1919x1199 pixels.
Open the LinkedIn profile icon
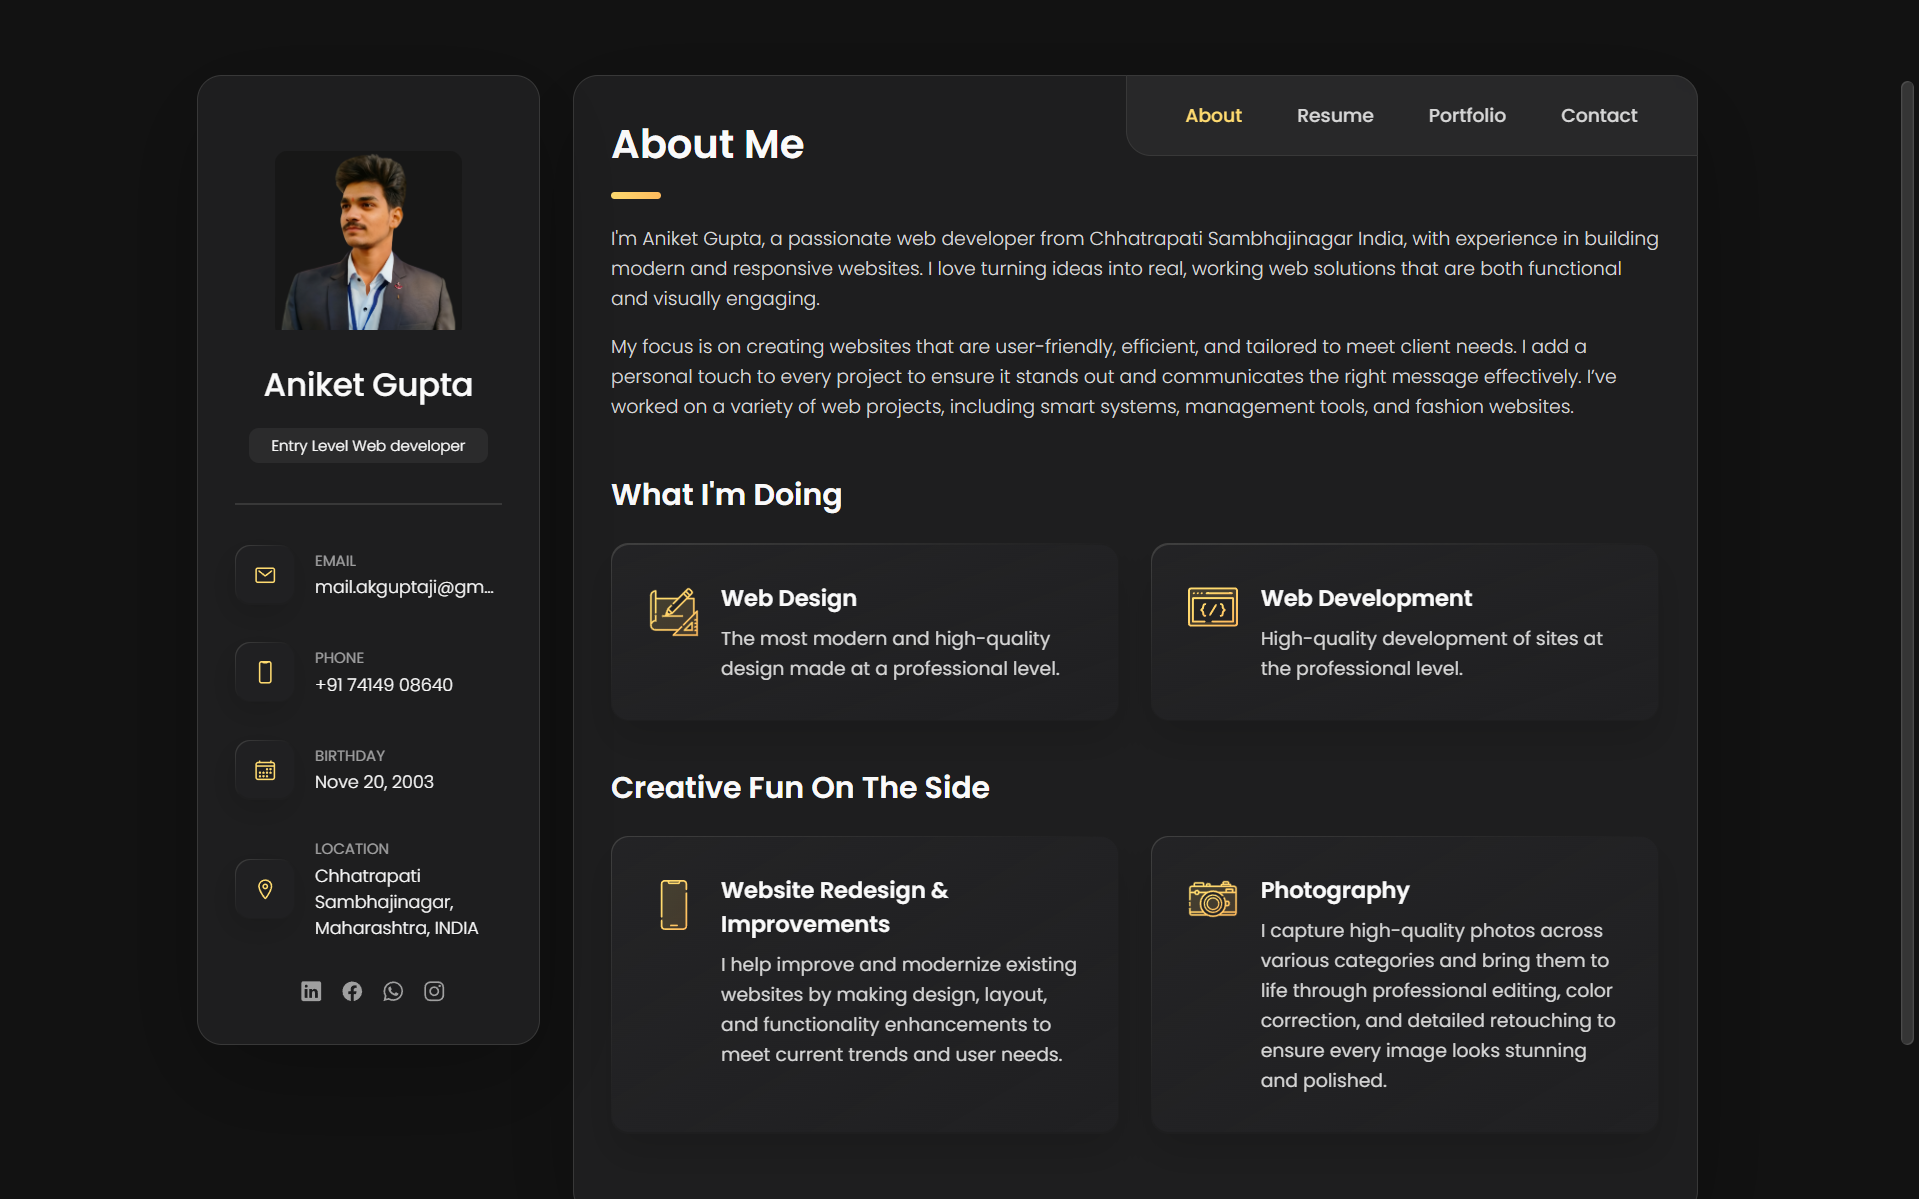coord(311,991)
